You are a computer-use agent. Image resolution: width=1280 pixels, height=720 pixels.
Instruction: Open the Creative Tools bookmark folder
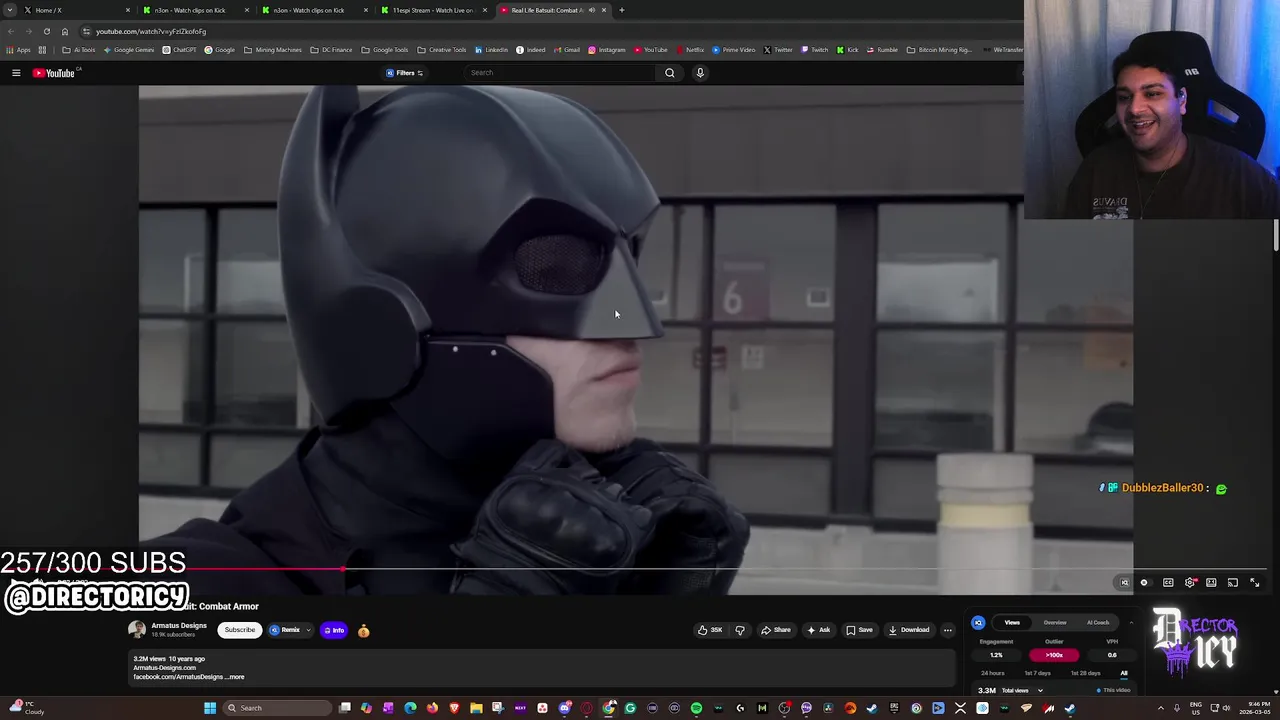point(442,50)
